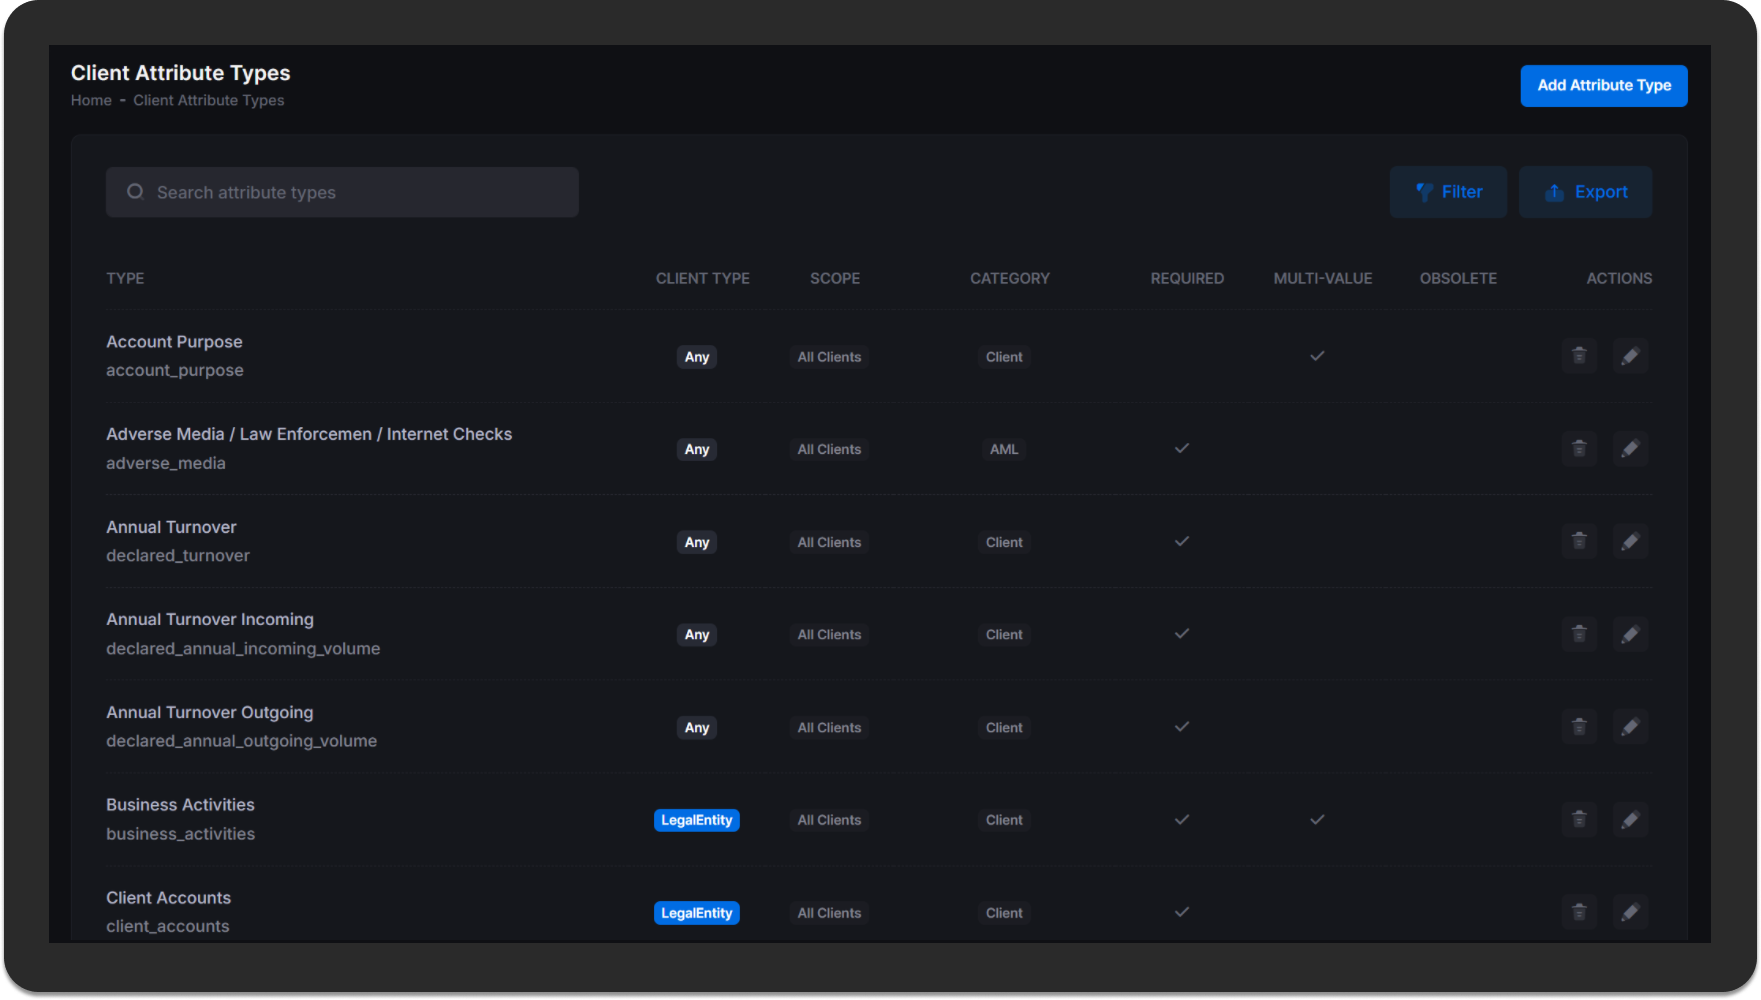Export the attribute types list
Viewport: 1761px width, 1000px height.
click(x=1585, y=191)
